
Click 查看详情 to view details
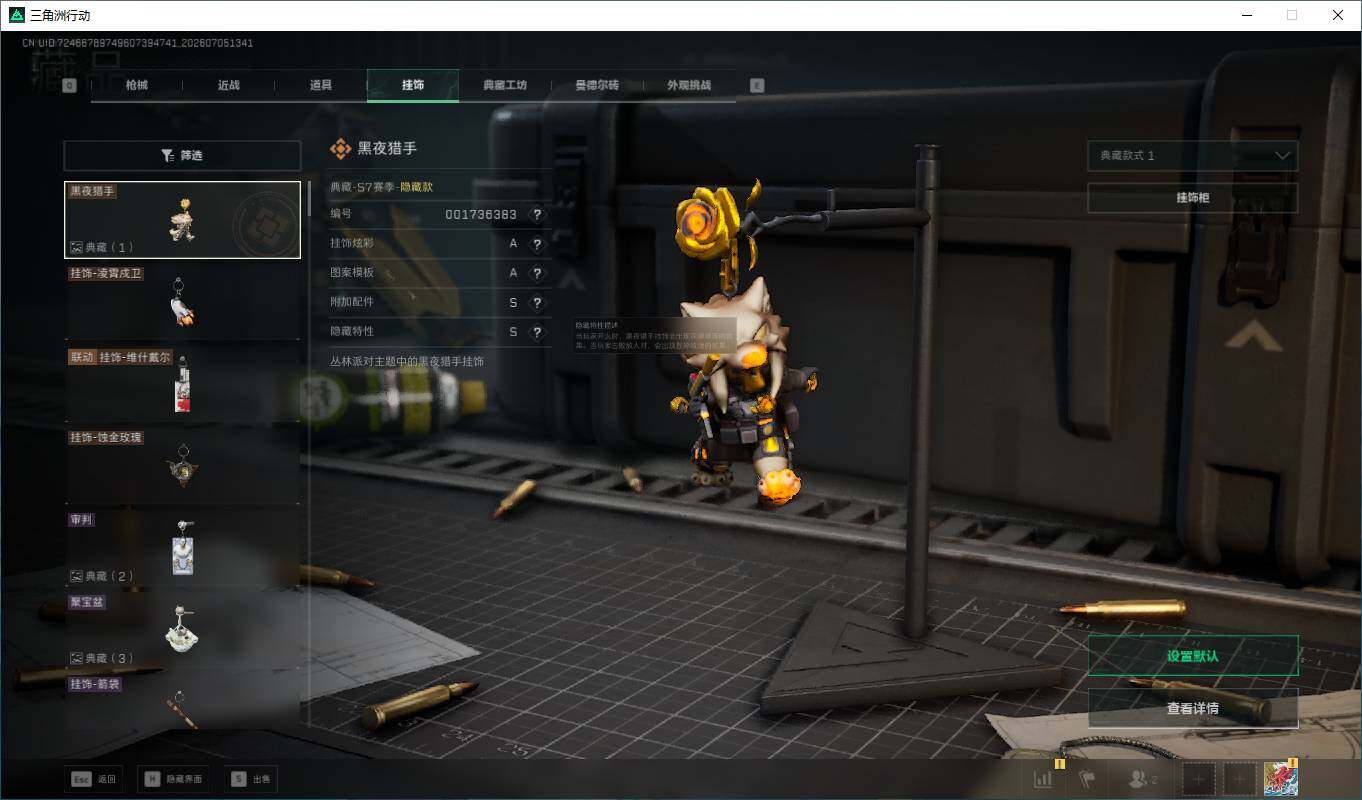click(x=1193, y=708)
